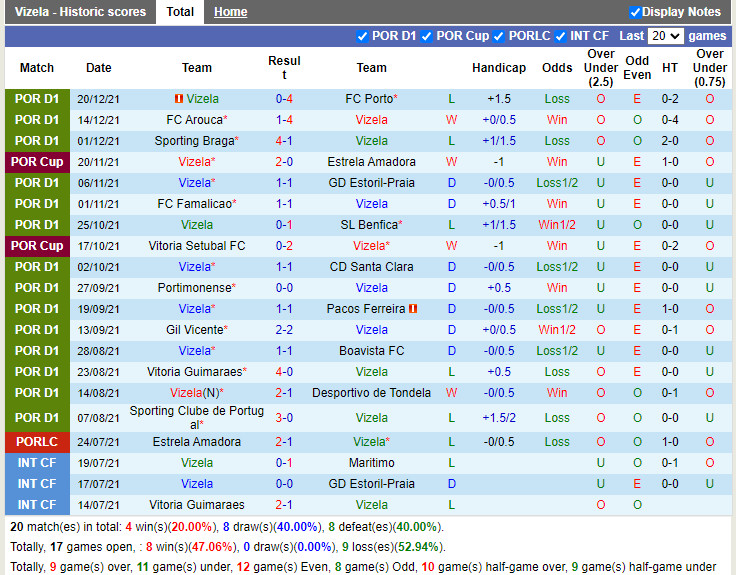Click the Odds column header
736x575 pixels.
(x=557, y=68)
